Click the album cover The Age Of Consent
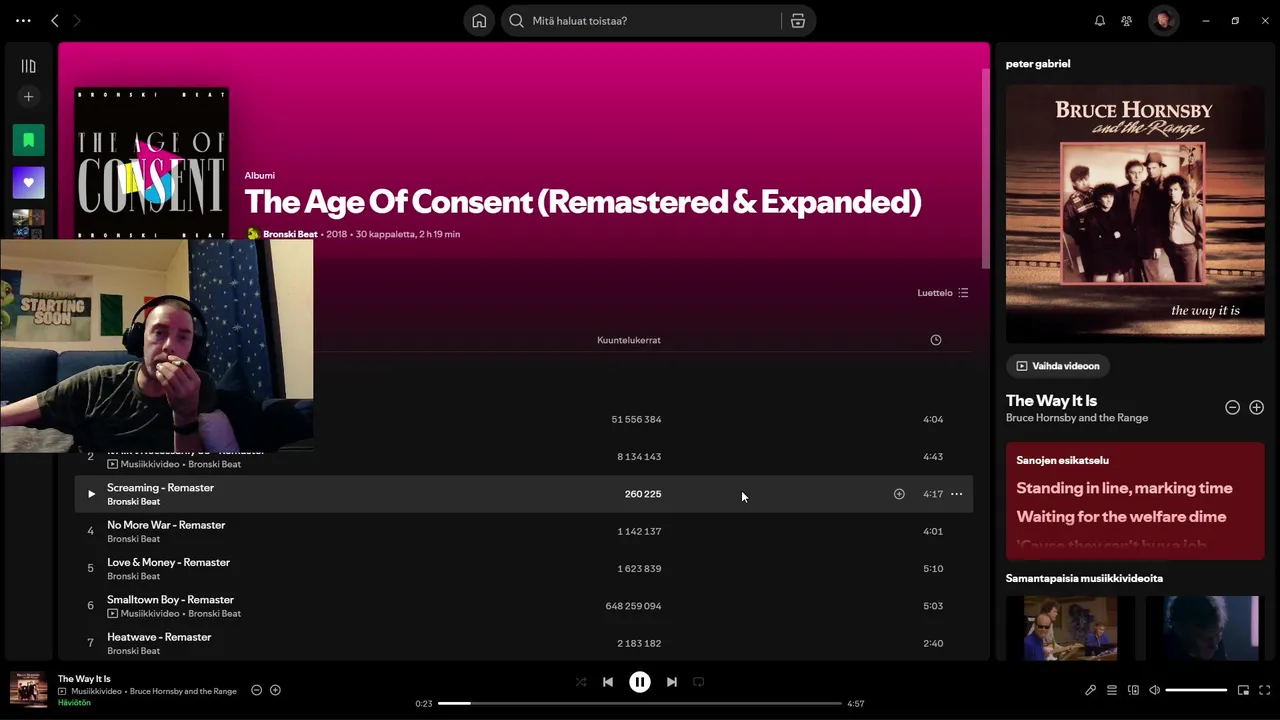Image resolution: width=1280 pixels, height=720 pixels. pyautogui.click(x=151, y=163)
